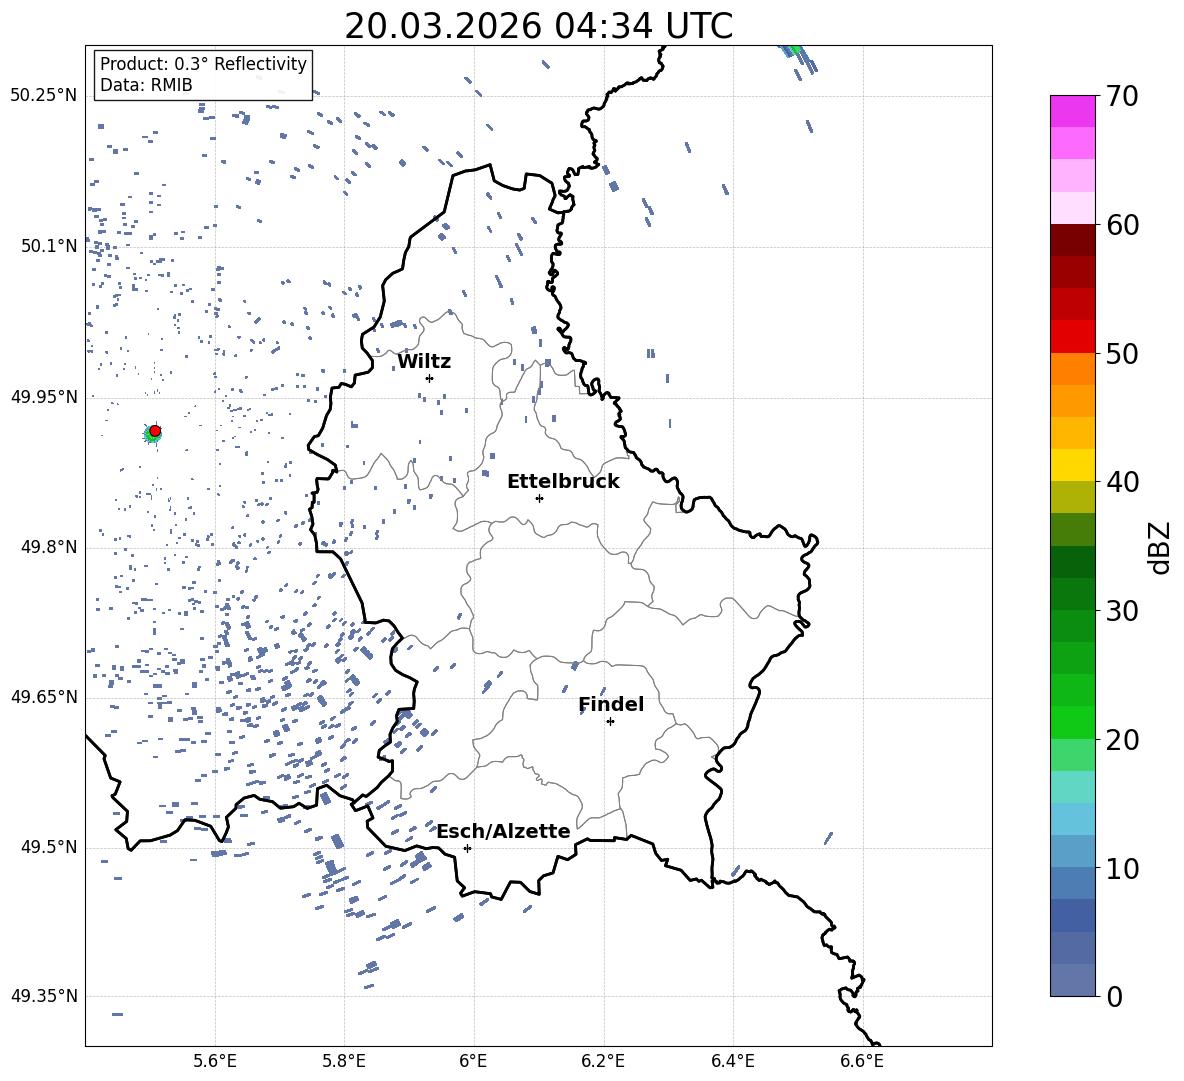Click the Wiltz station cross marker
1184x1081 pixels.
coord(429,378)
